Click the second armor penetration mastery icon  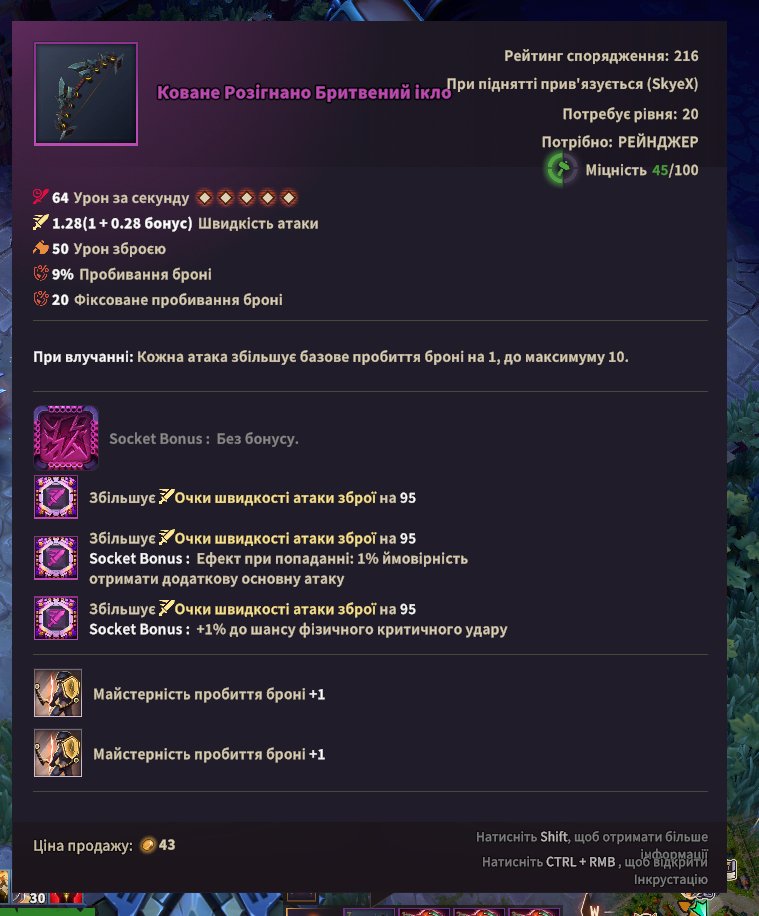[58, 753]
